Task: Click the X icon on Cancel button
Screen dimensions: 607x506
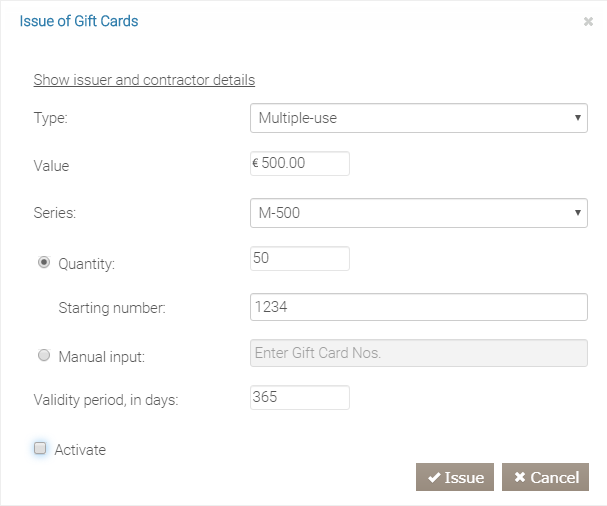Action: pos(520,478)
